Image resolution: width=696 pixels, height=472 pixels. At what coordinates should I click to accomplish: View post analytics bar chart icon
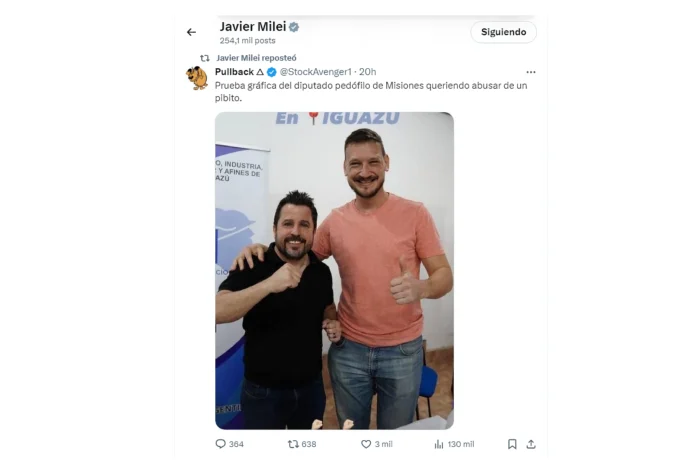[439, 444]
